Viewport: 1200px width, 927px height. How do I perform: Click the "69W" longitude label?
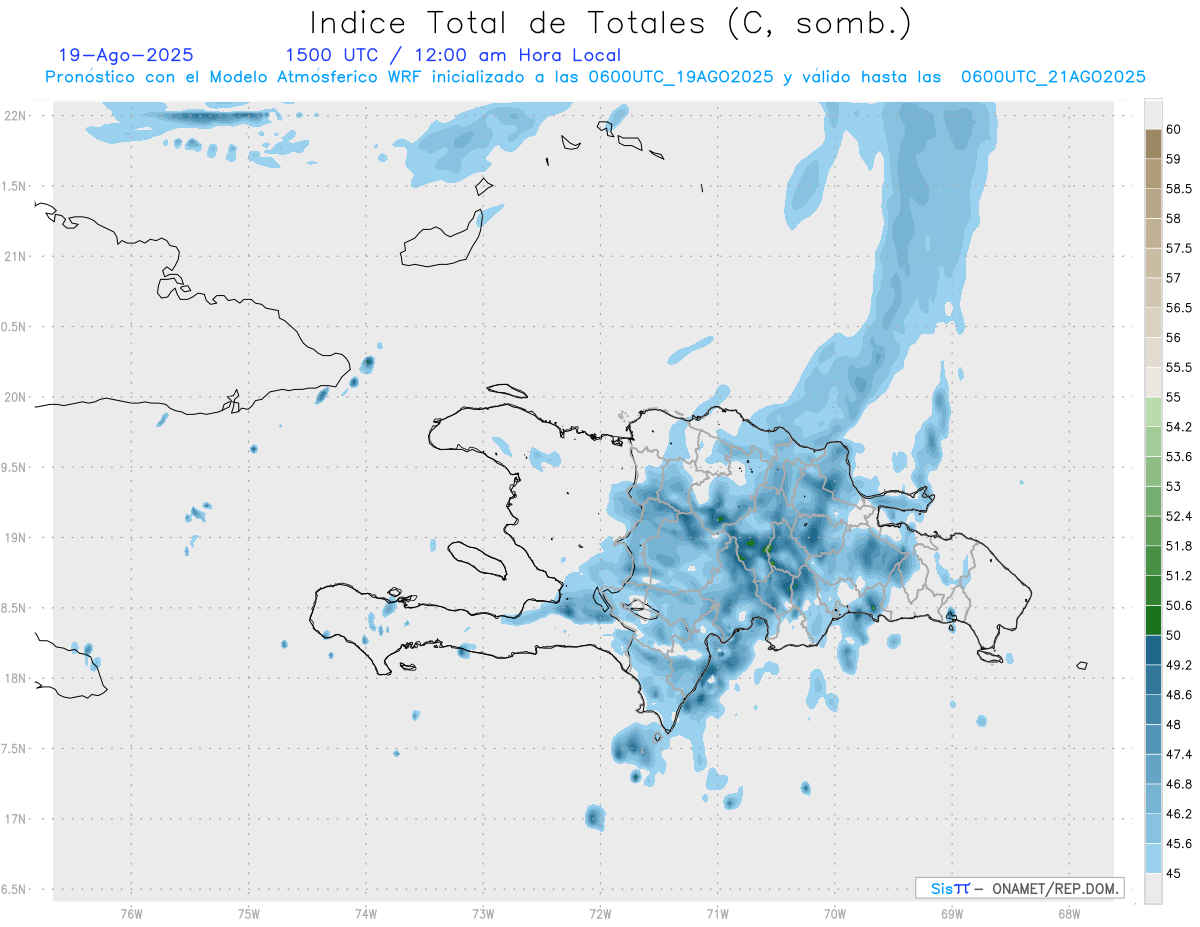tap(952, 912)
